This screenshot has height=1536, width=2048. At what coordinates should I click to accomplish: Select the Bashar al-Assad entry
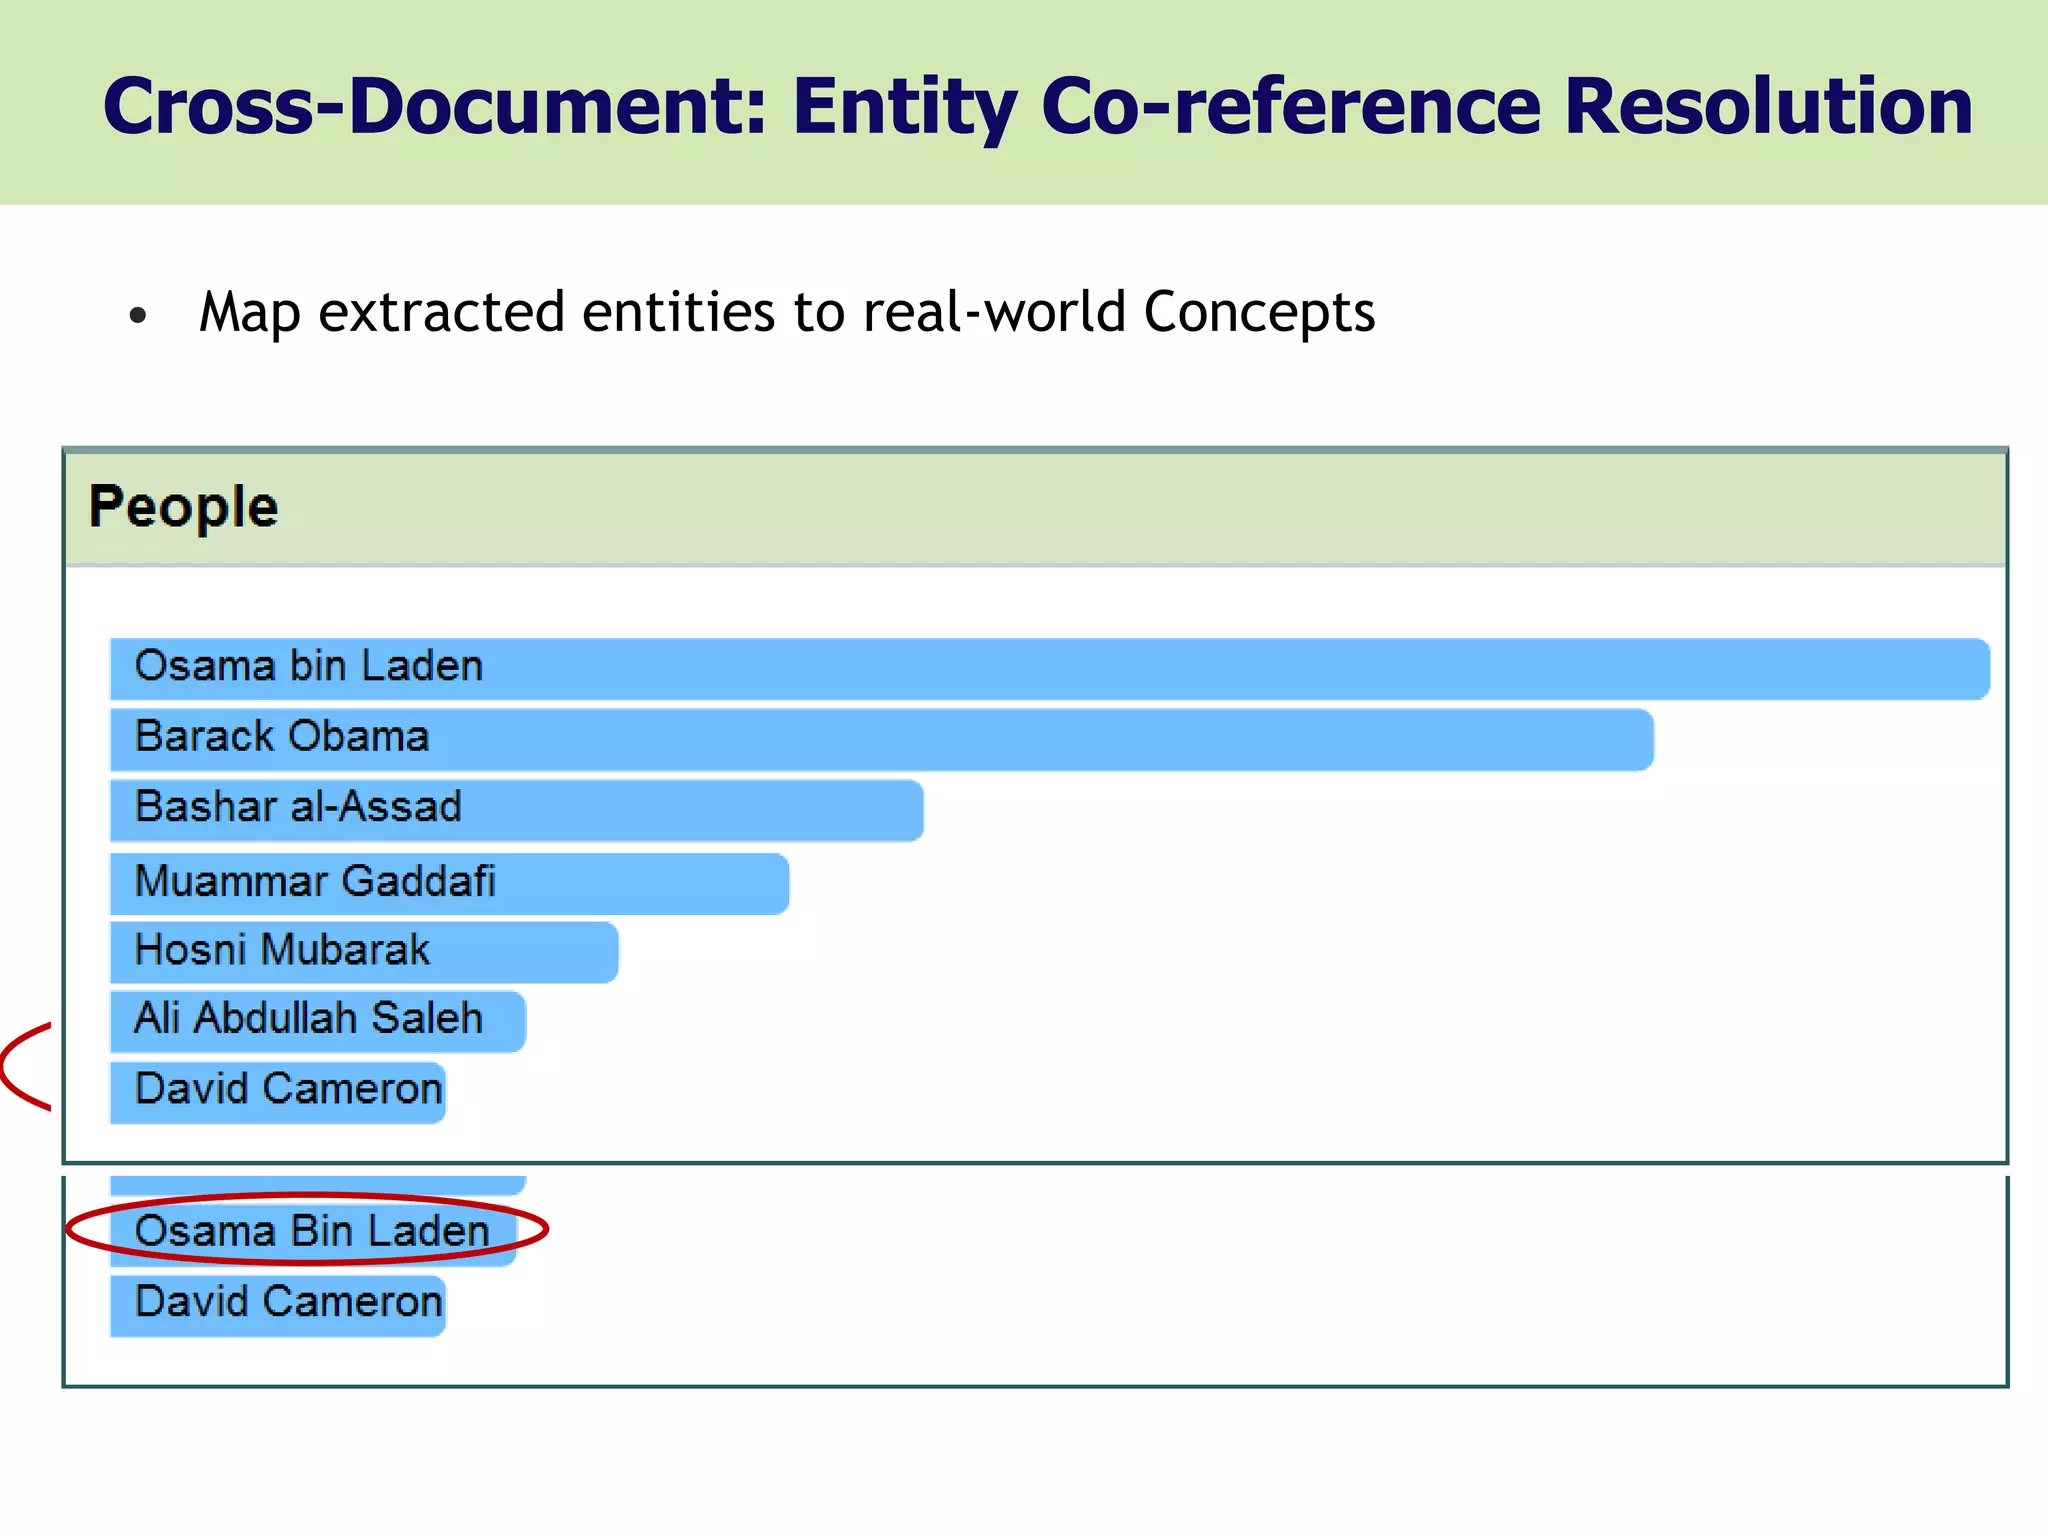coord(516,810)
